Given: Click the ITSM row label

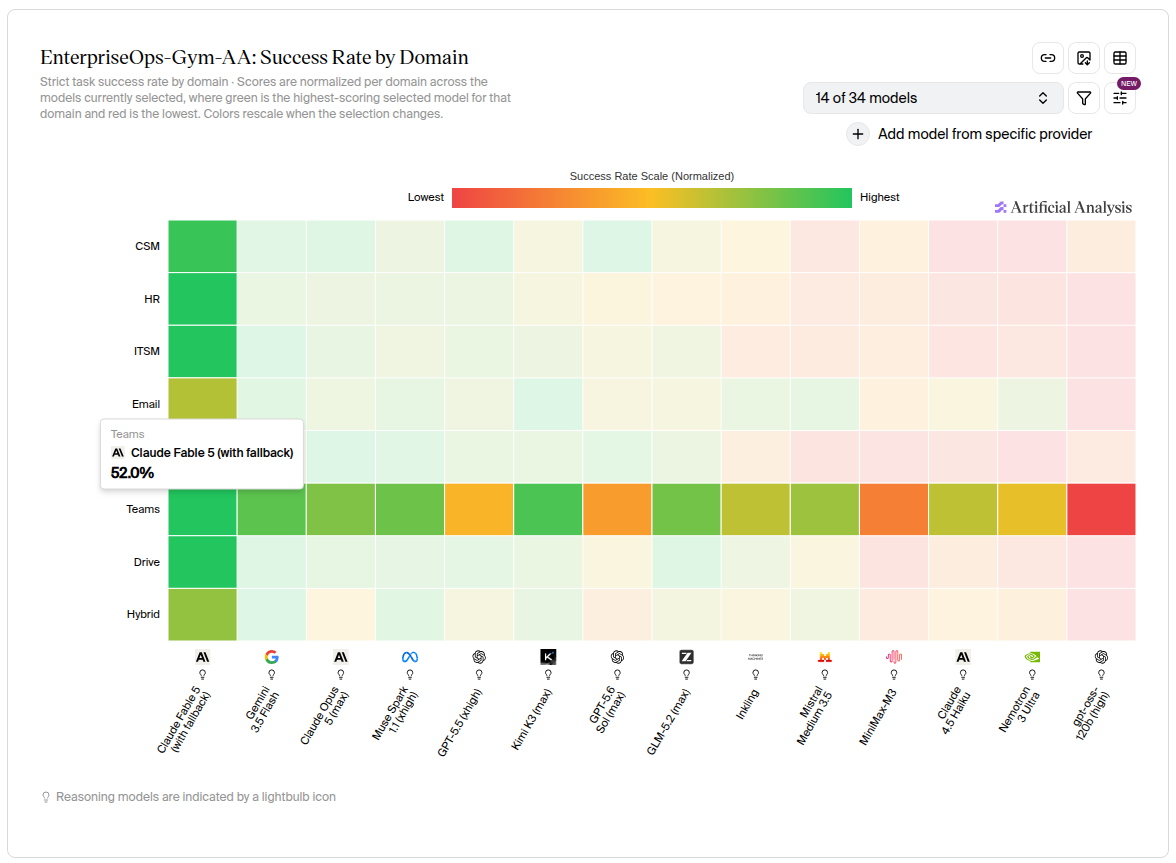Looking at the screenshot, I should tap(146, 351).
